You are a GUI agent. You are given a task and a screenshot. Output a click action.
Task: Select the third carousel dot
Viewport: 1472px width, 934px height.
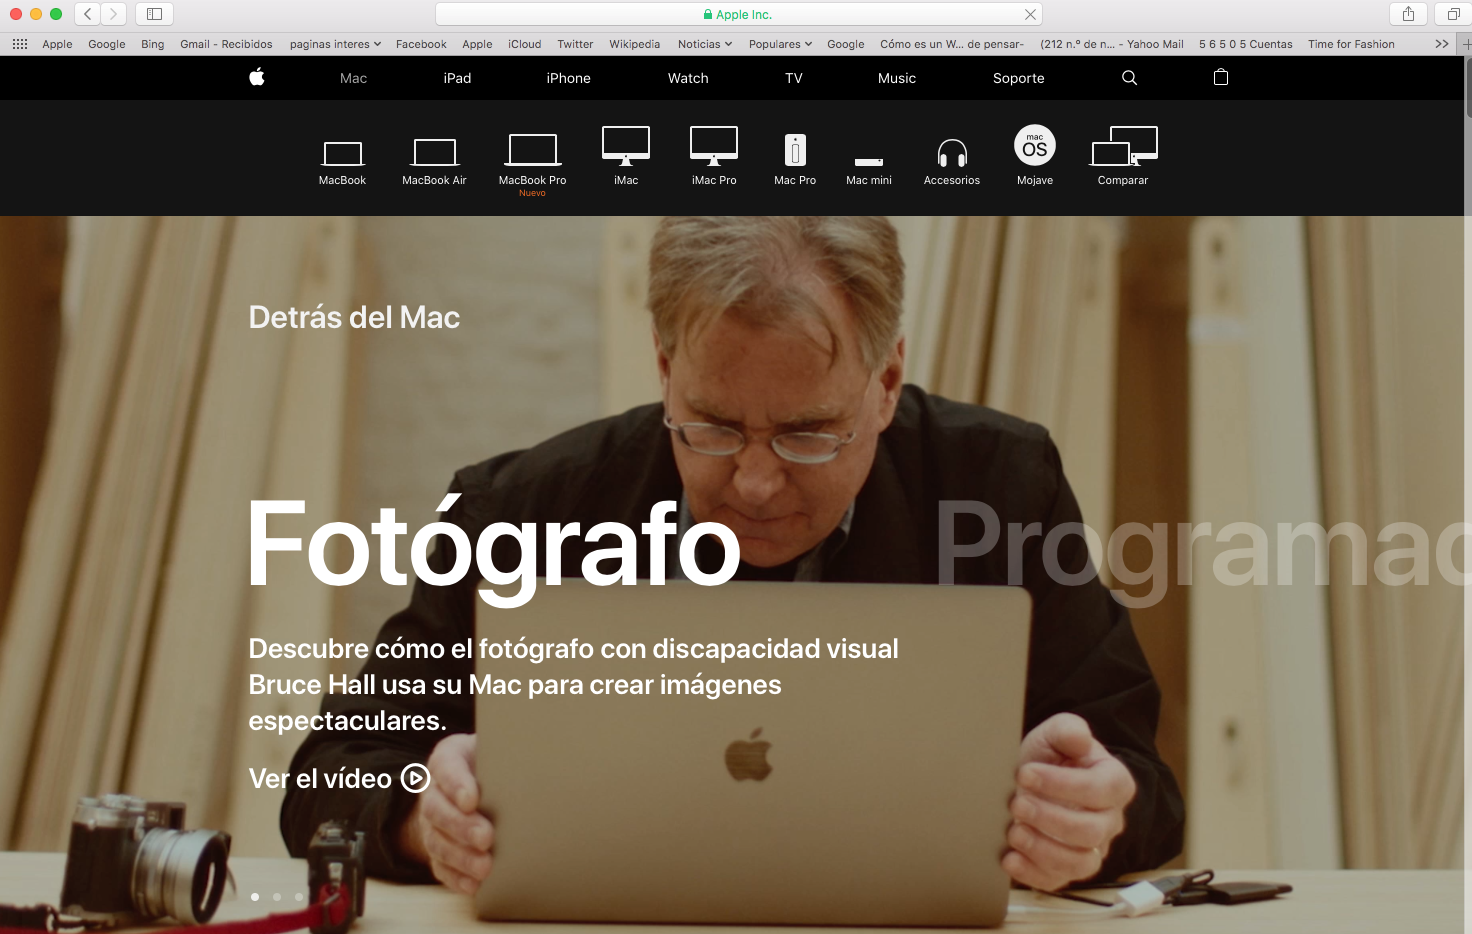point(299,897)
